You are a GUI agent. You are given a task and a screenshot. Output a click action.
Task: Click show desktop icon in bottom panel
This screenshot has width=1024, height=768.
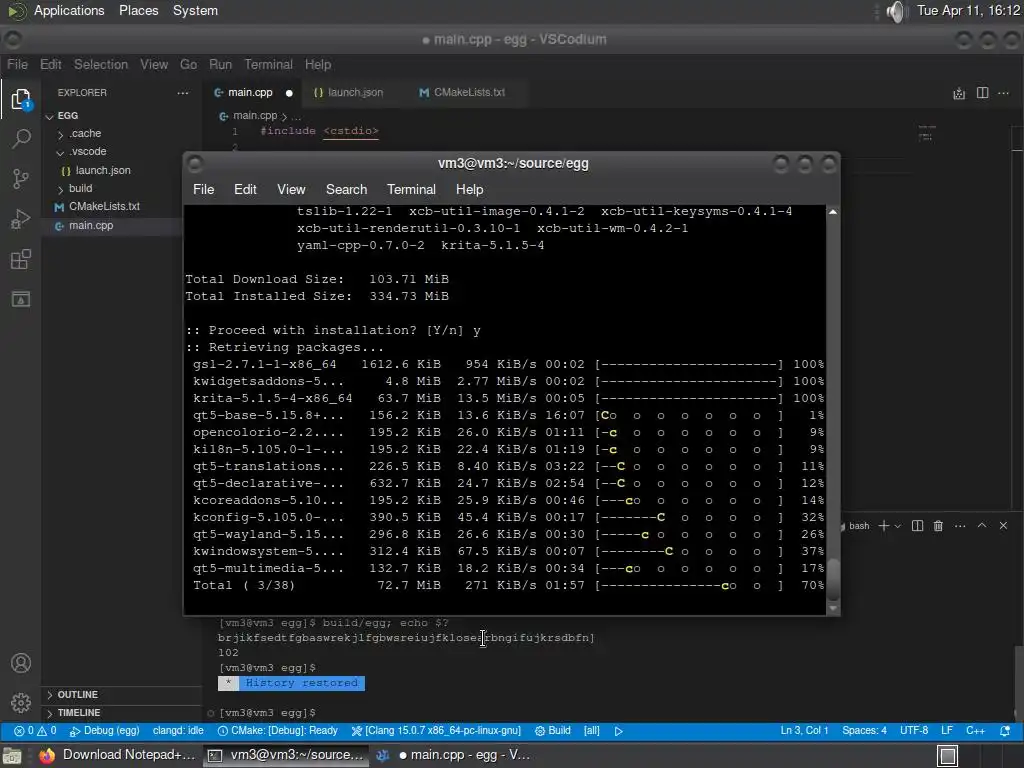point(11,756)
